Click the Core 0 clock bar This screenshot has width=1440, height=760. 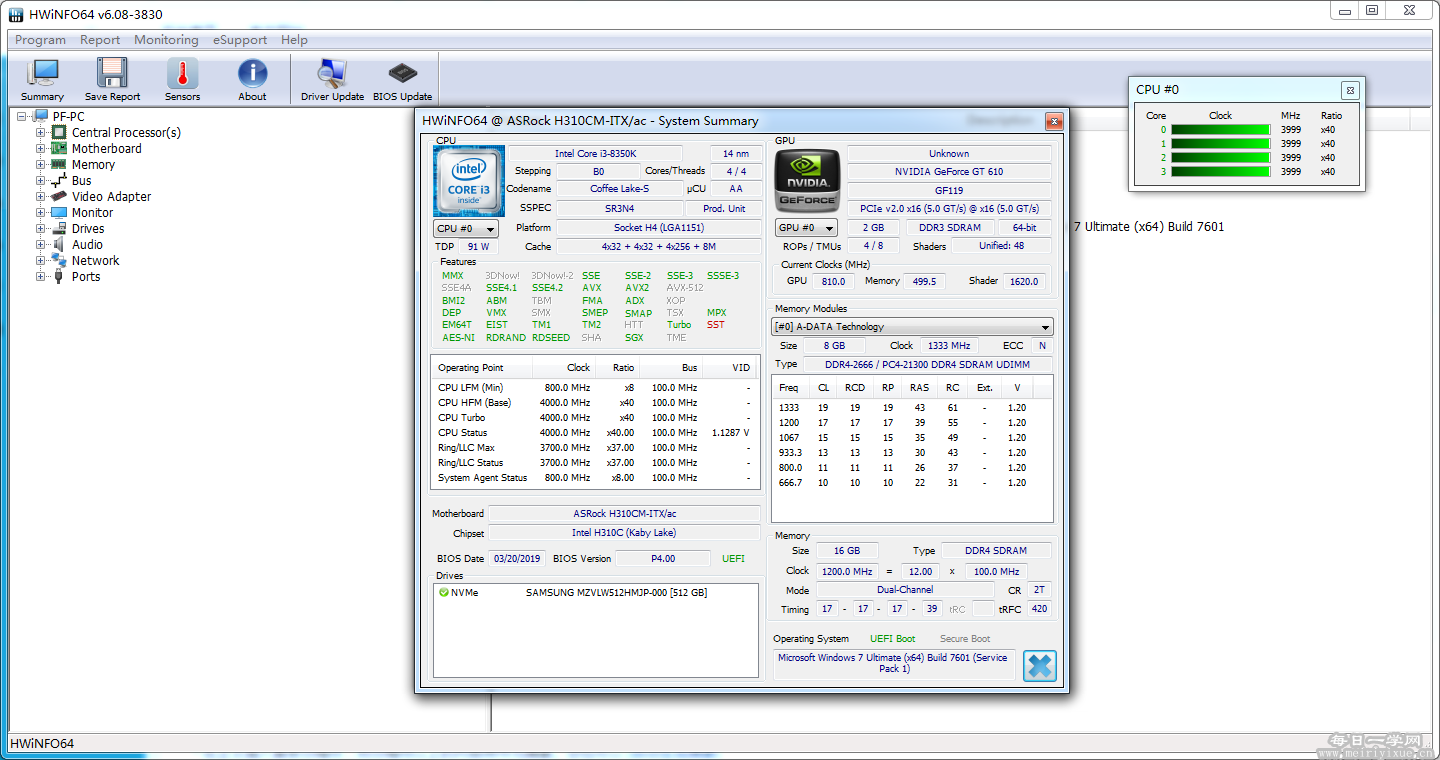point(1220,129)
